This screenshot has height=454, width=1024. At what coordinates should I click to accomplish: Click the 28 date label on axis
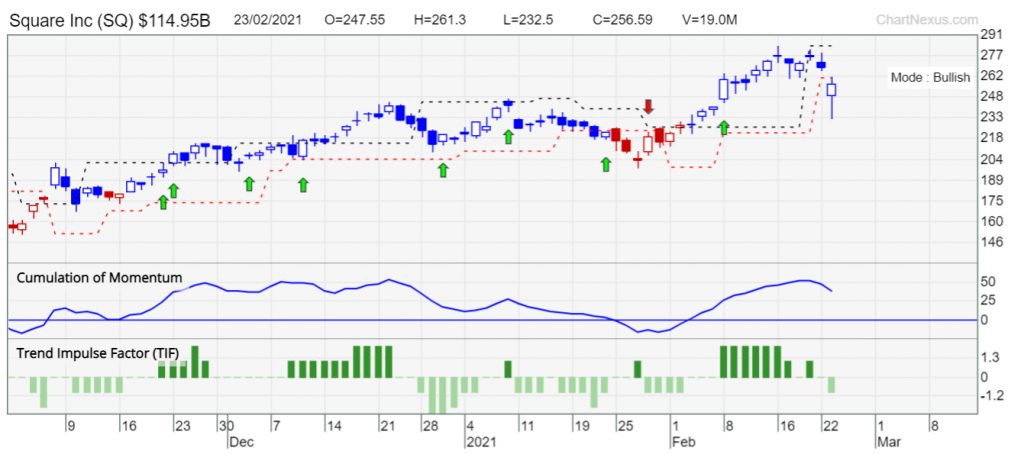tap(430, 426)
